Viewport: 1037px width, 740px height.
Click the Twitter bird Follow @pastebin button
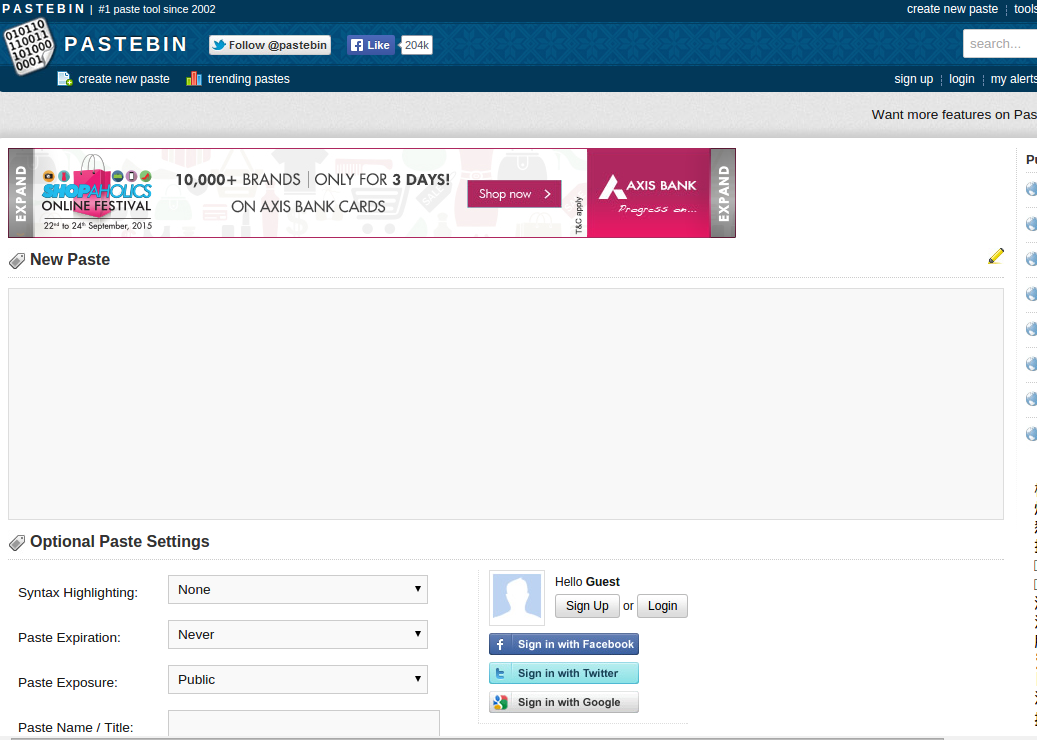click(x=270, y=45)
